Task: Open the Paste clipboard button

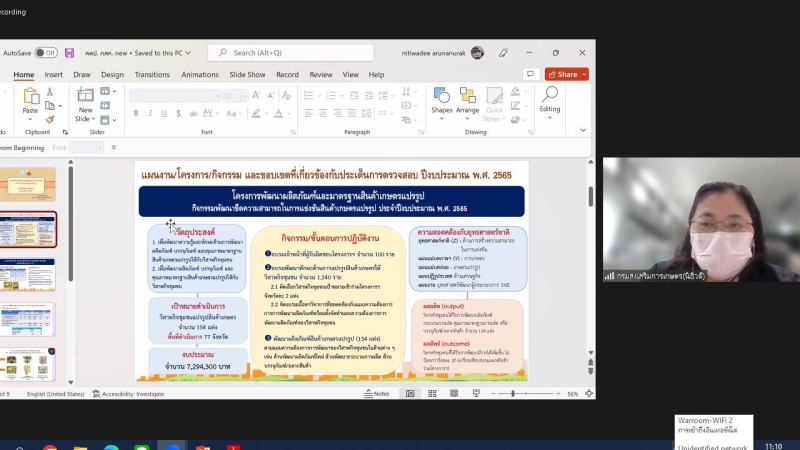Action: pos(31,102)
